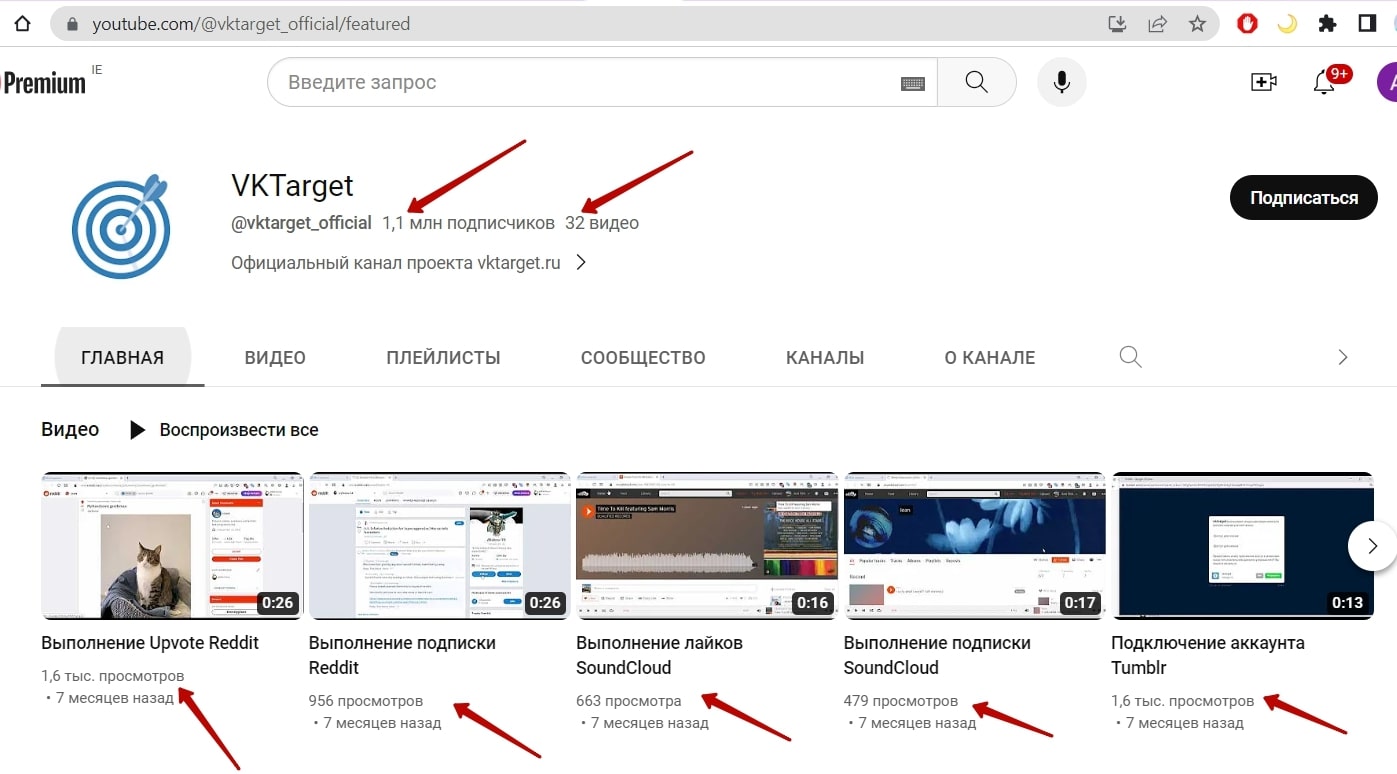Click title Выполнение подписки Reddit
Screen dimensions: 1397x774
[x=402, y=655]
